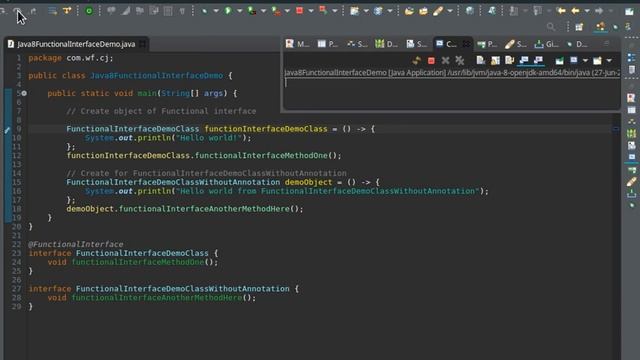Launch the Debug toolbar button
640x360 pixels.
tap(204, 11)
